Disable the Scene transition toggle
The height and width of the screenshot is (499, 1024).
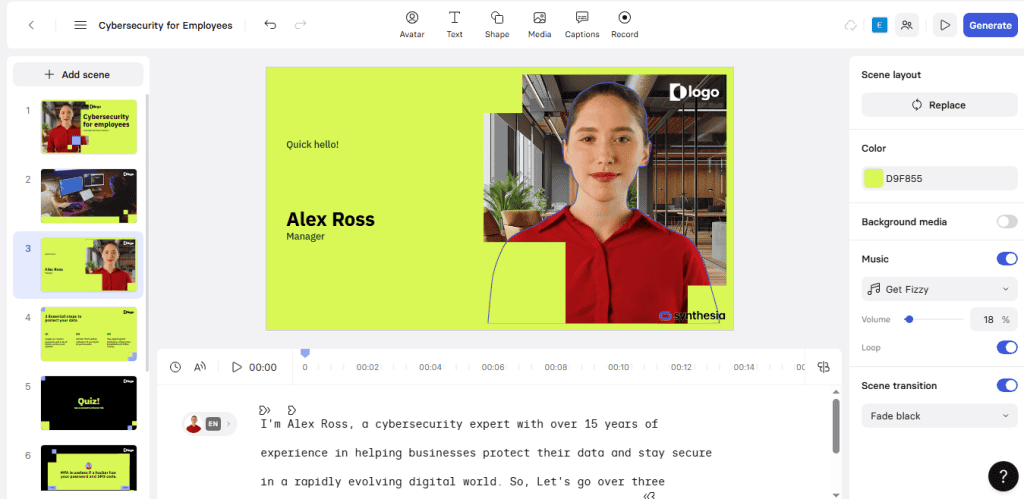pos(1006,385)
